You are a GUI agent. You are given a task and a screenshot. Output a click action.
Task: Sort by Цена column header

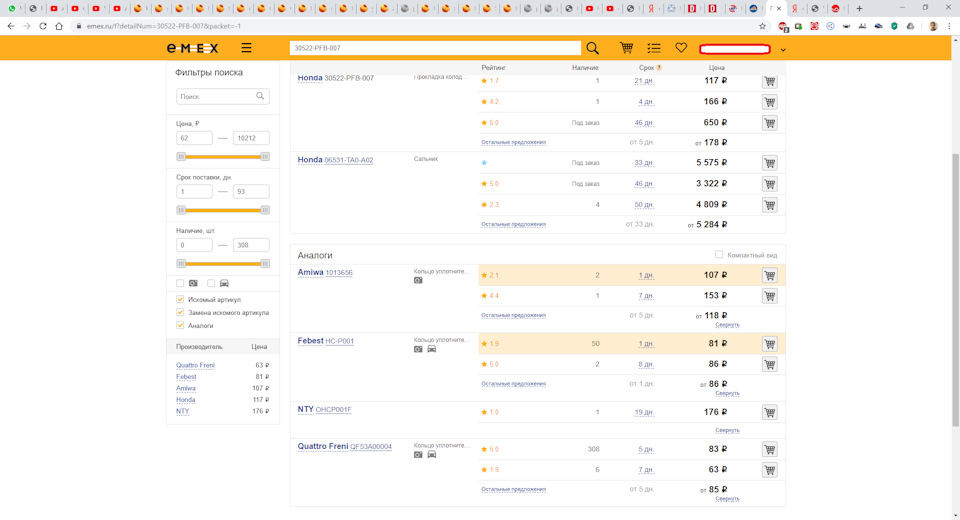[716, 67]
